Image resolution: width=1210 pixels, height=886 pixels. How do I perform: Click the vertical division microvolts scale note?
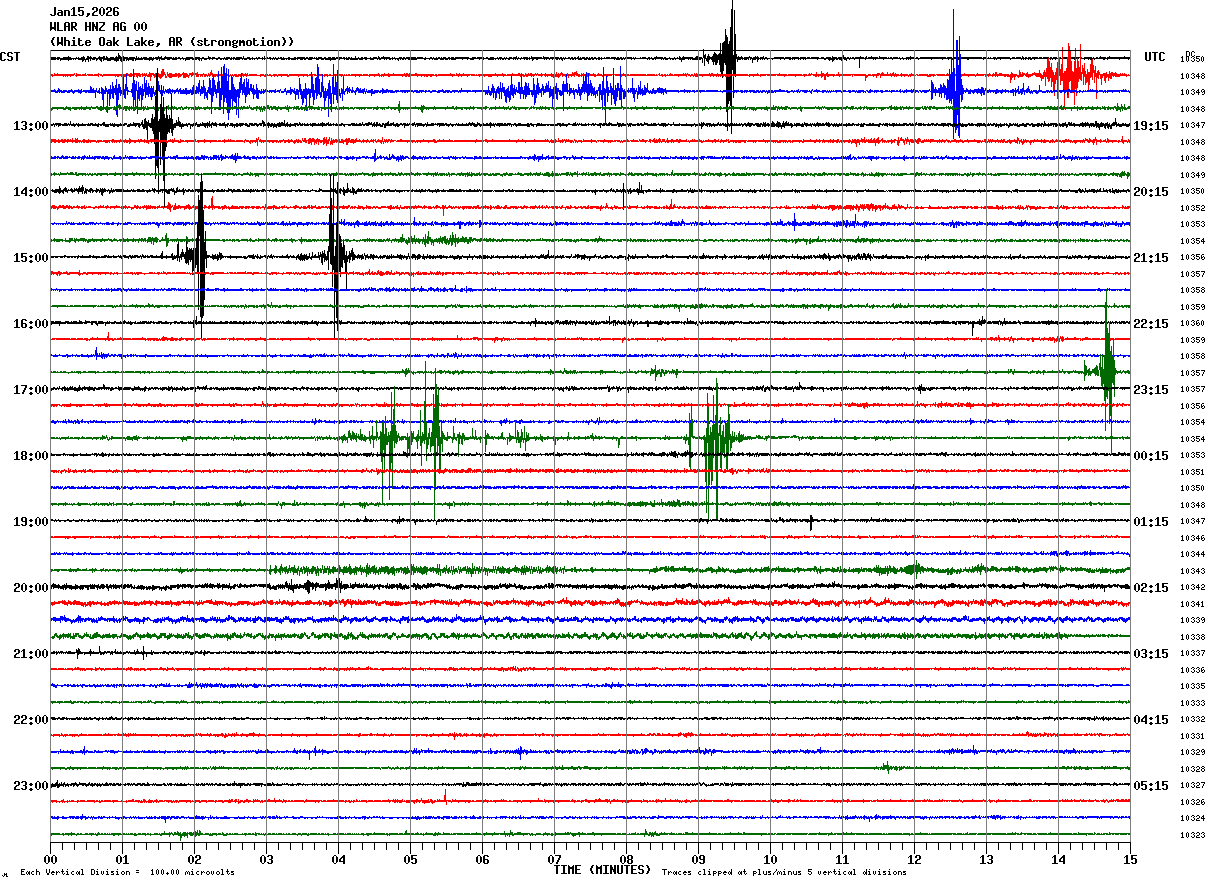click(x=127, y=873)
